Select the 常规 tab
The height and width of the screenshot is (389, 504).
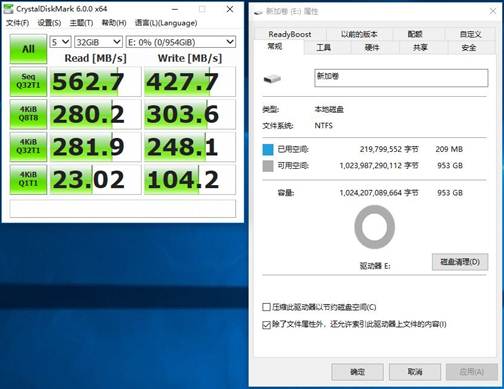click(x=275, y=46)
